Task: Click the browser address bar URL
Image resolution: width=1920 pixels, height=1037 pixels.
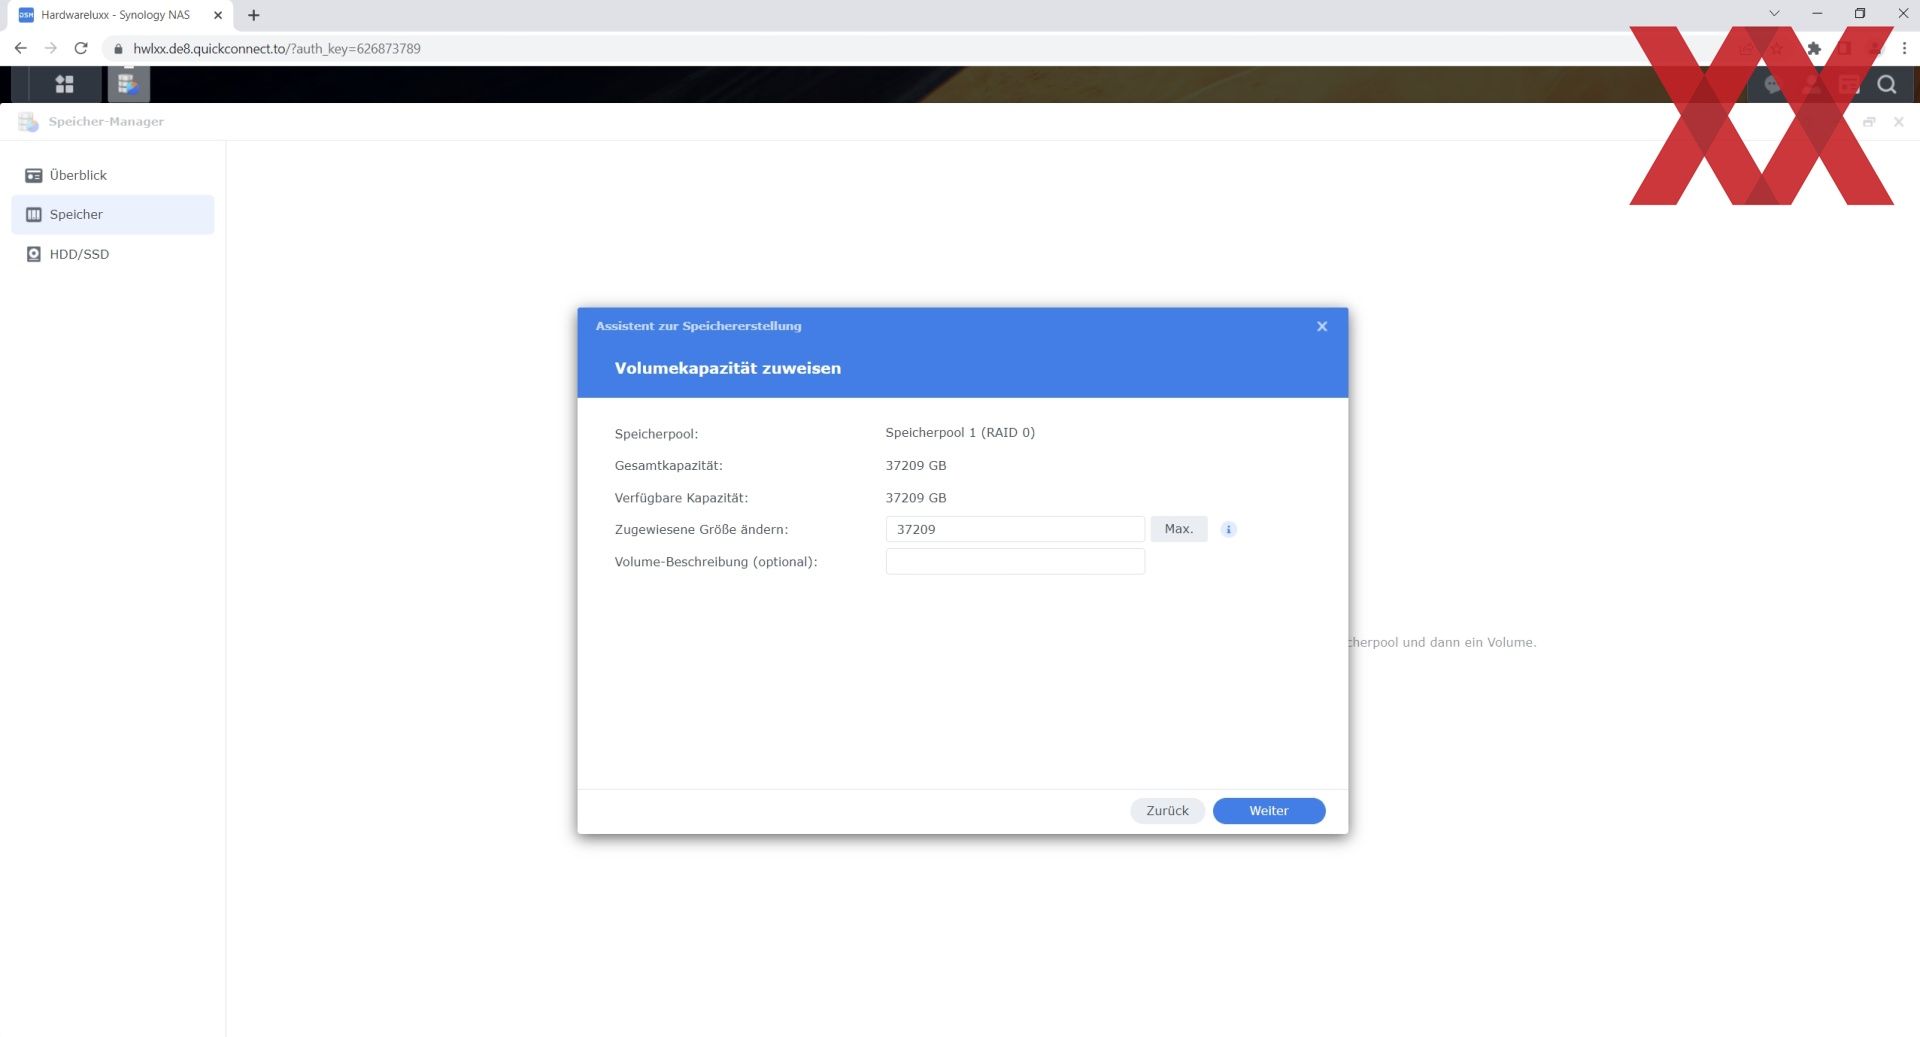Action: [277, 48]
